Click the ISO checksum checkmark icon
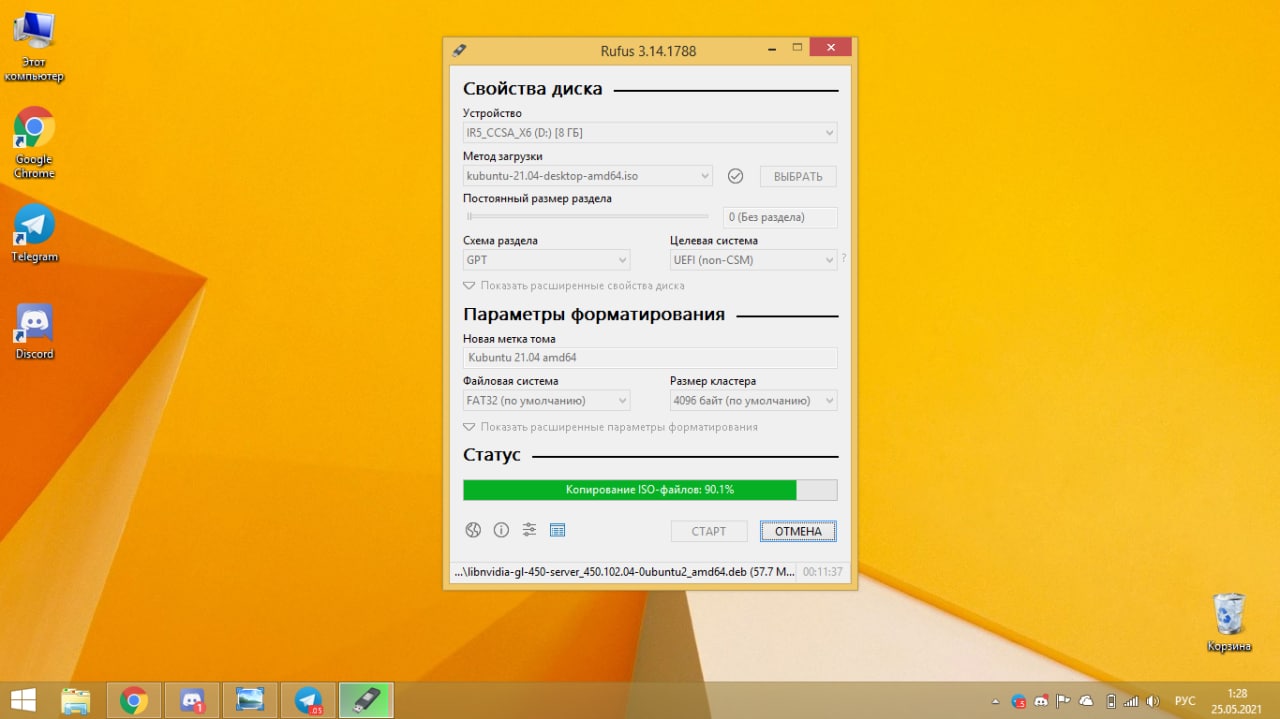Screen dimensions: 1280x719 [735, 176]
